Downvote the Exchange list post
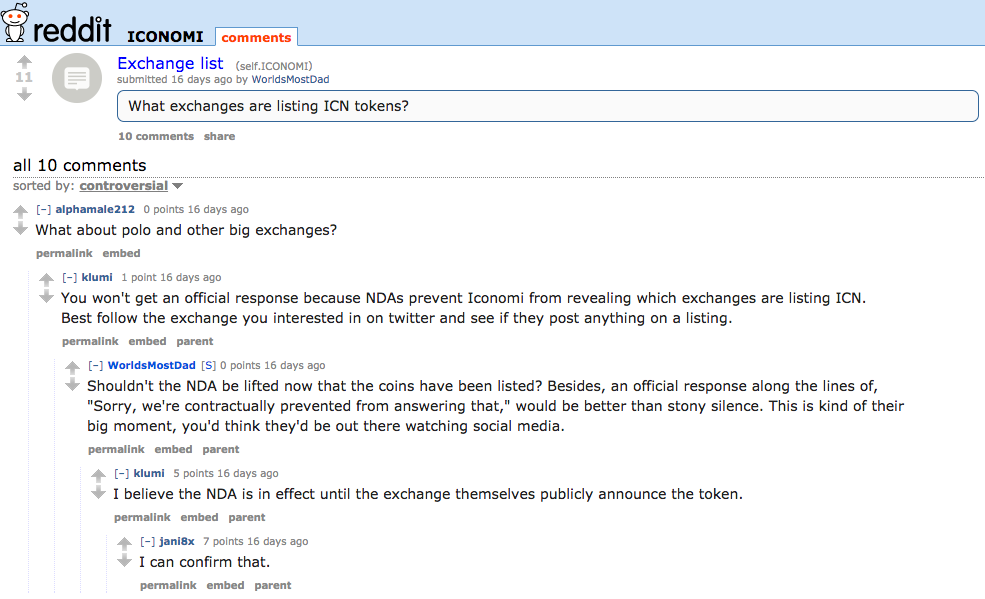Image resolution: width=985 pixels, height=599 pixels. tap(24, 95)
